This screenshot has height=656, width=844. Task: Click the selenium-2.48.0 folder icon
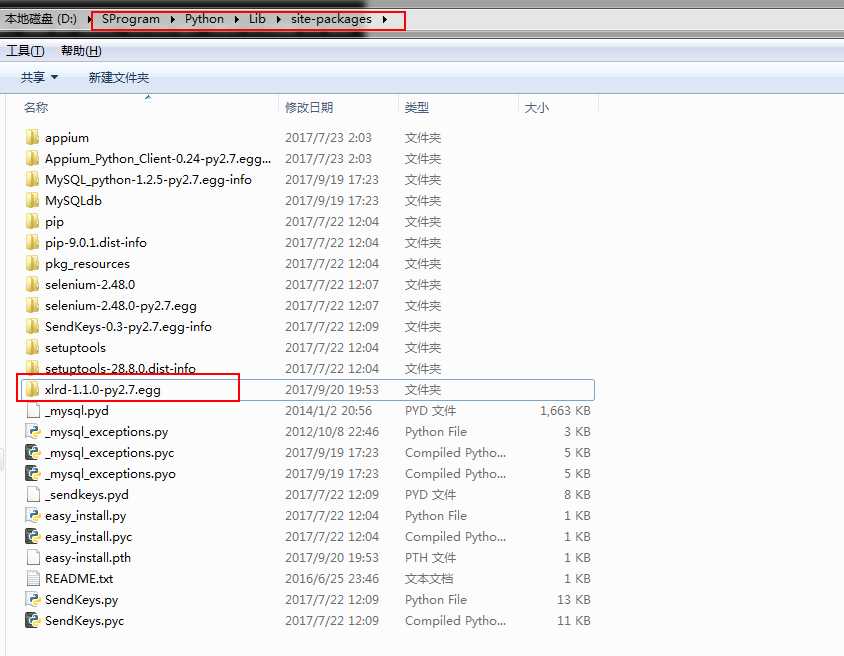tap(32, 285)
